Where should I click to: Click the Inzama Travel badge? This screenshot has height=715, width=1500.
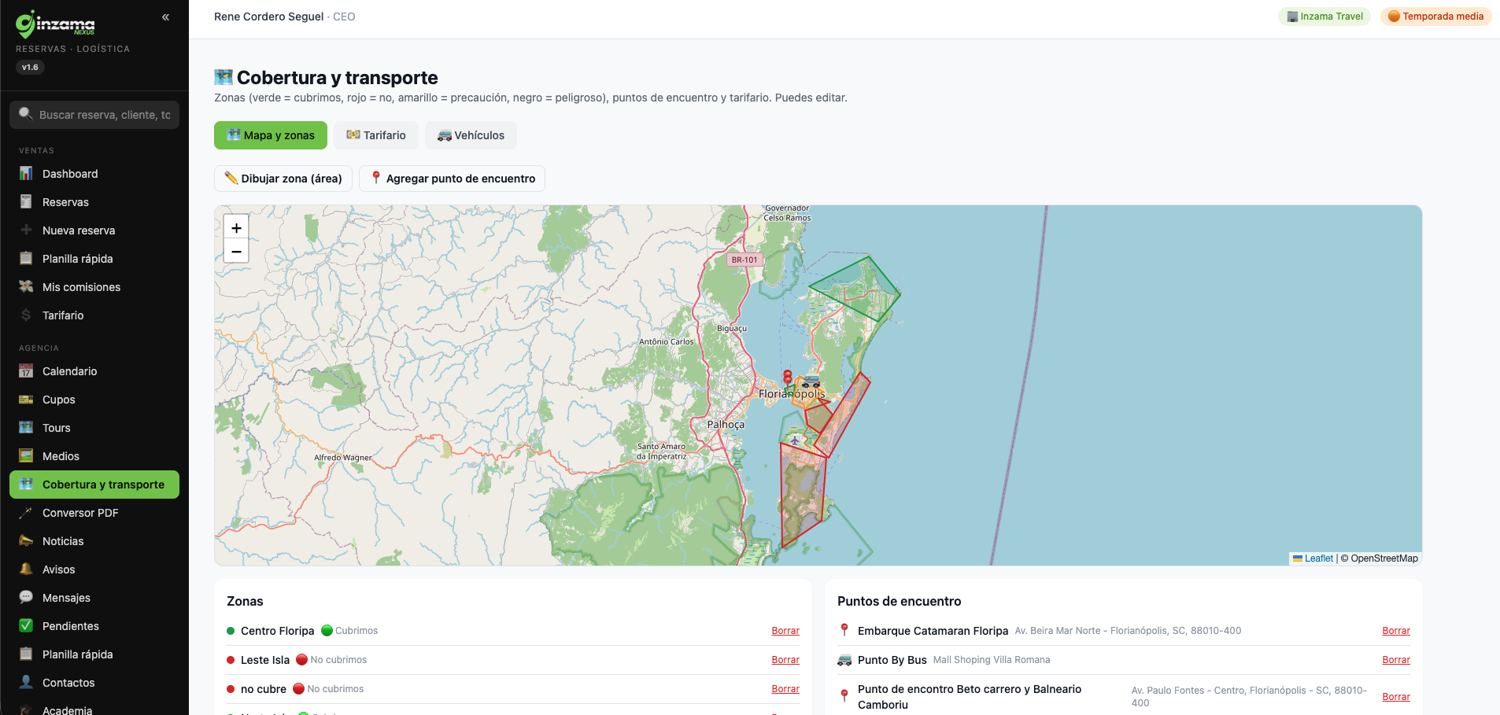click(x=1324, y=16)
